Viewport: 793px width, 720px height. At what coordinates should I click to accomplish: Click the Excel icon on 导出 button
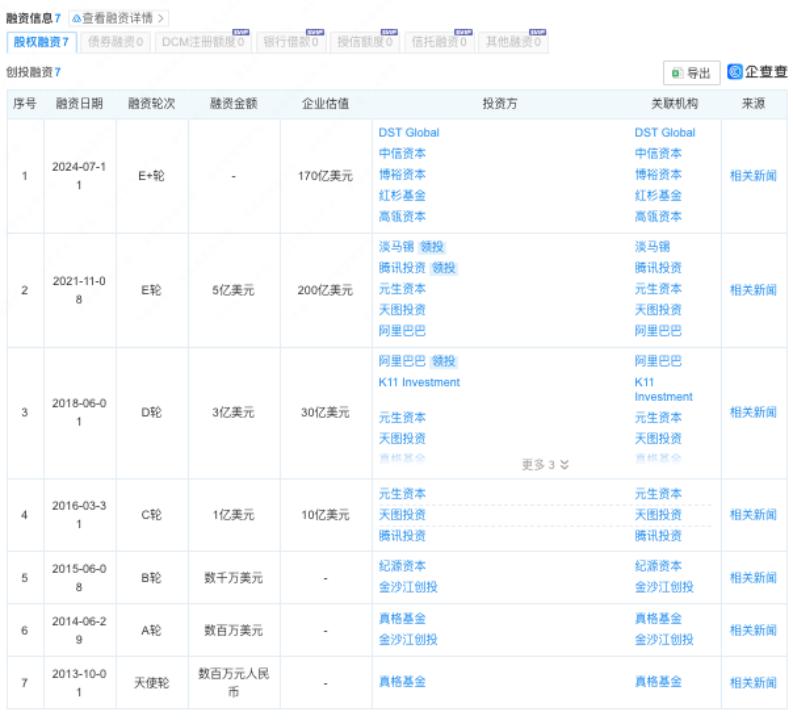[x=677, y=73]
